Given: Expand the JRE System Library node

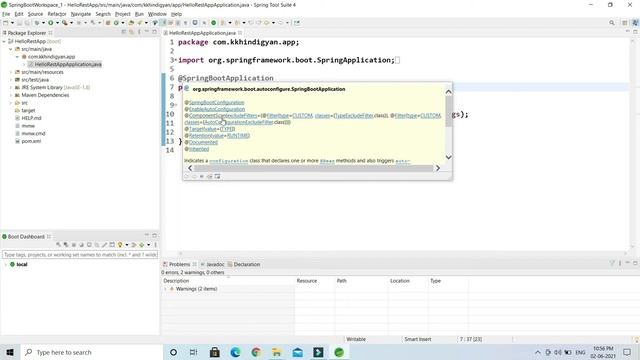Looking at the screenshot, I should coord(11,87).
